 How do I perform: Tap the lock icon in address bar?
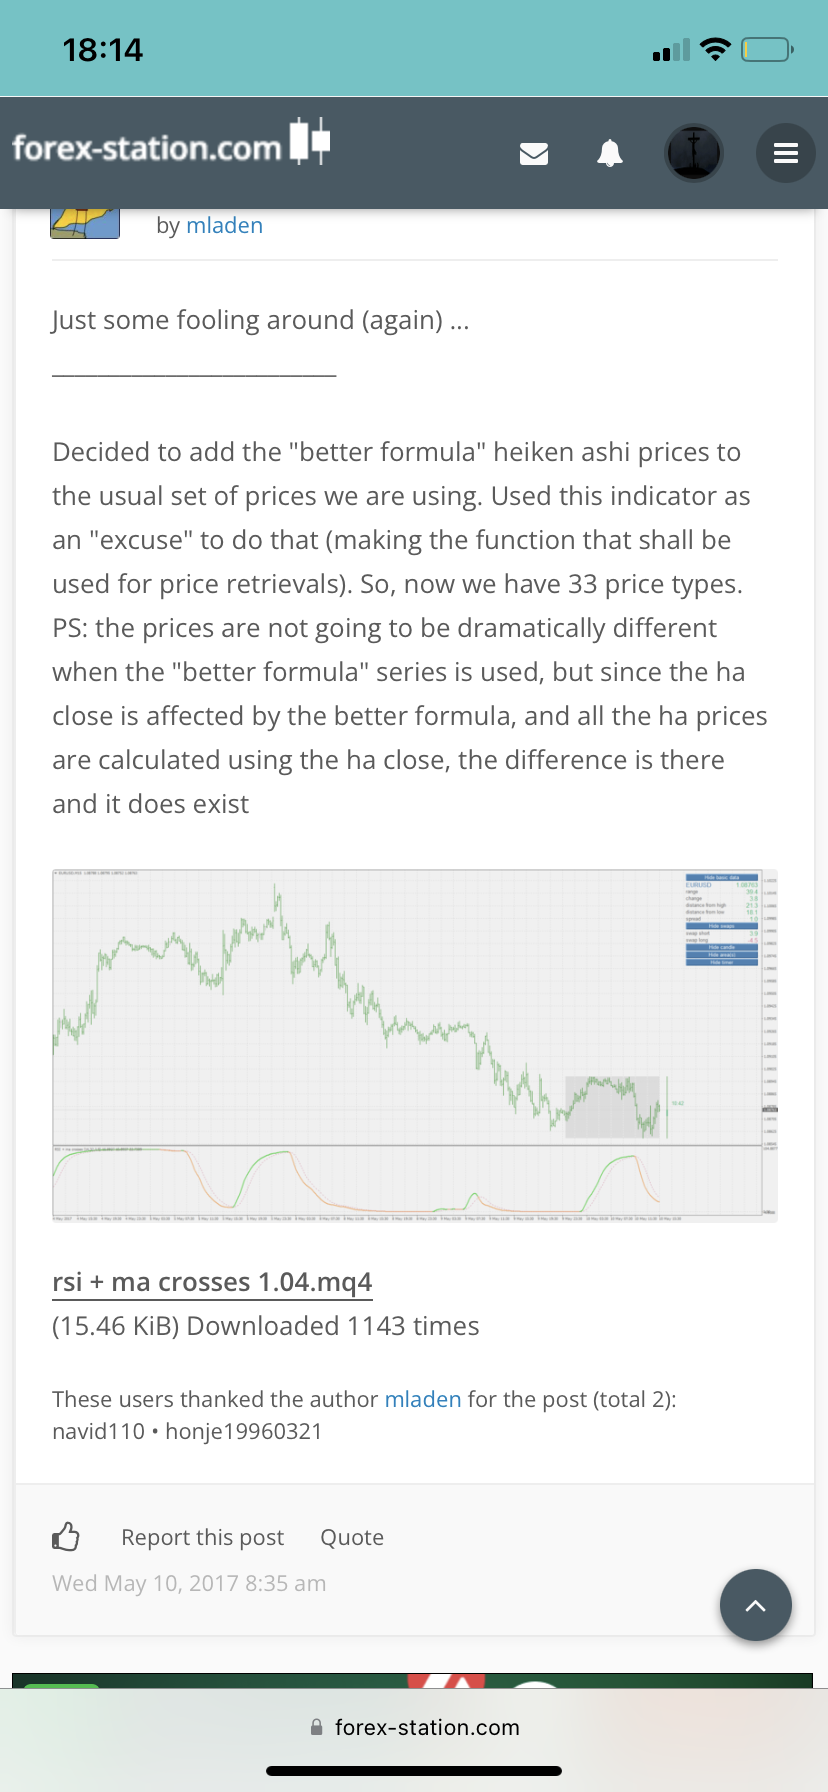[317, 1727]
